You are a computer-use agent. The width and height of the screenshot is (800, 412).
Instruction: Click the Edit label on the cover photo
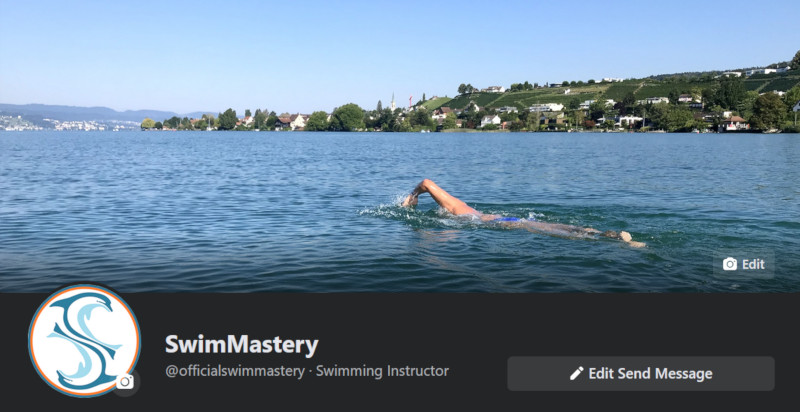click(753, 264)
